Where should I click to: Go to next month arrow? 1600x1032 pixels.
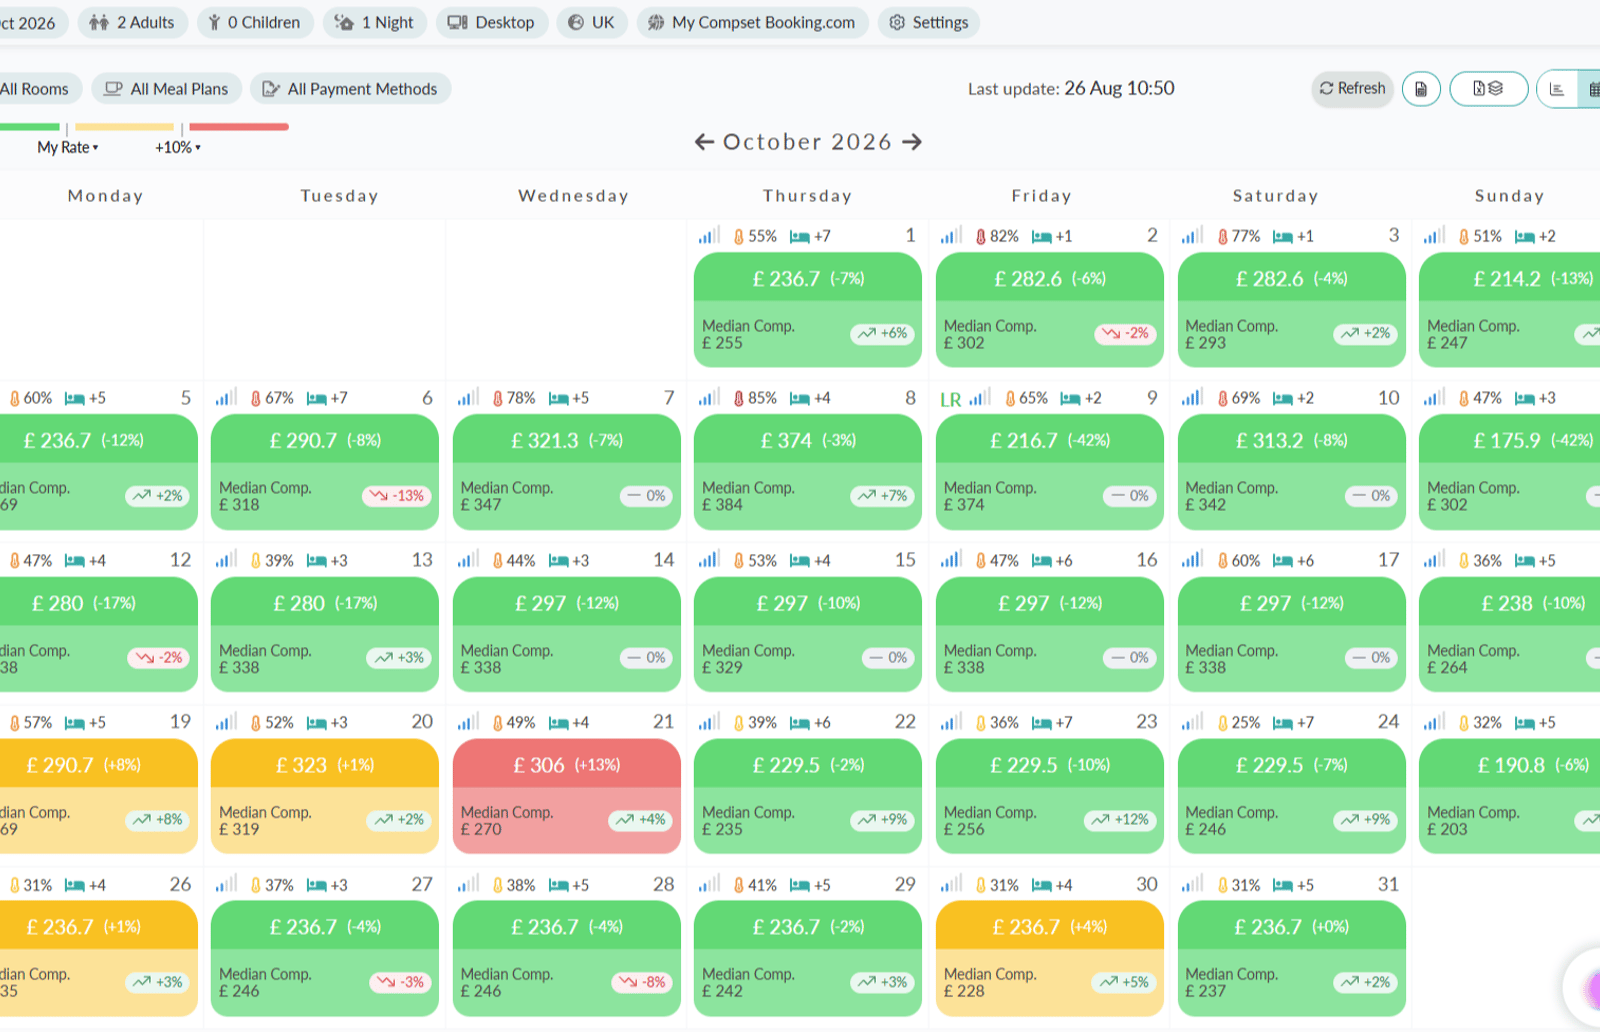tap(912, 142)
